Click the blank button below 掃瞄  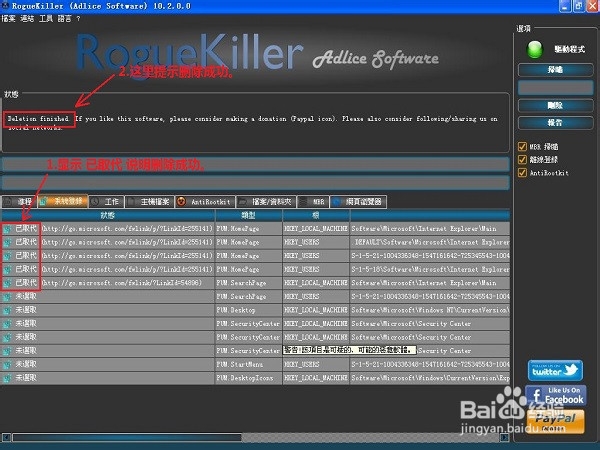555,88
